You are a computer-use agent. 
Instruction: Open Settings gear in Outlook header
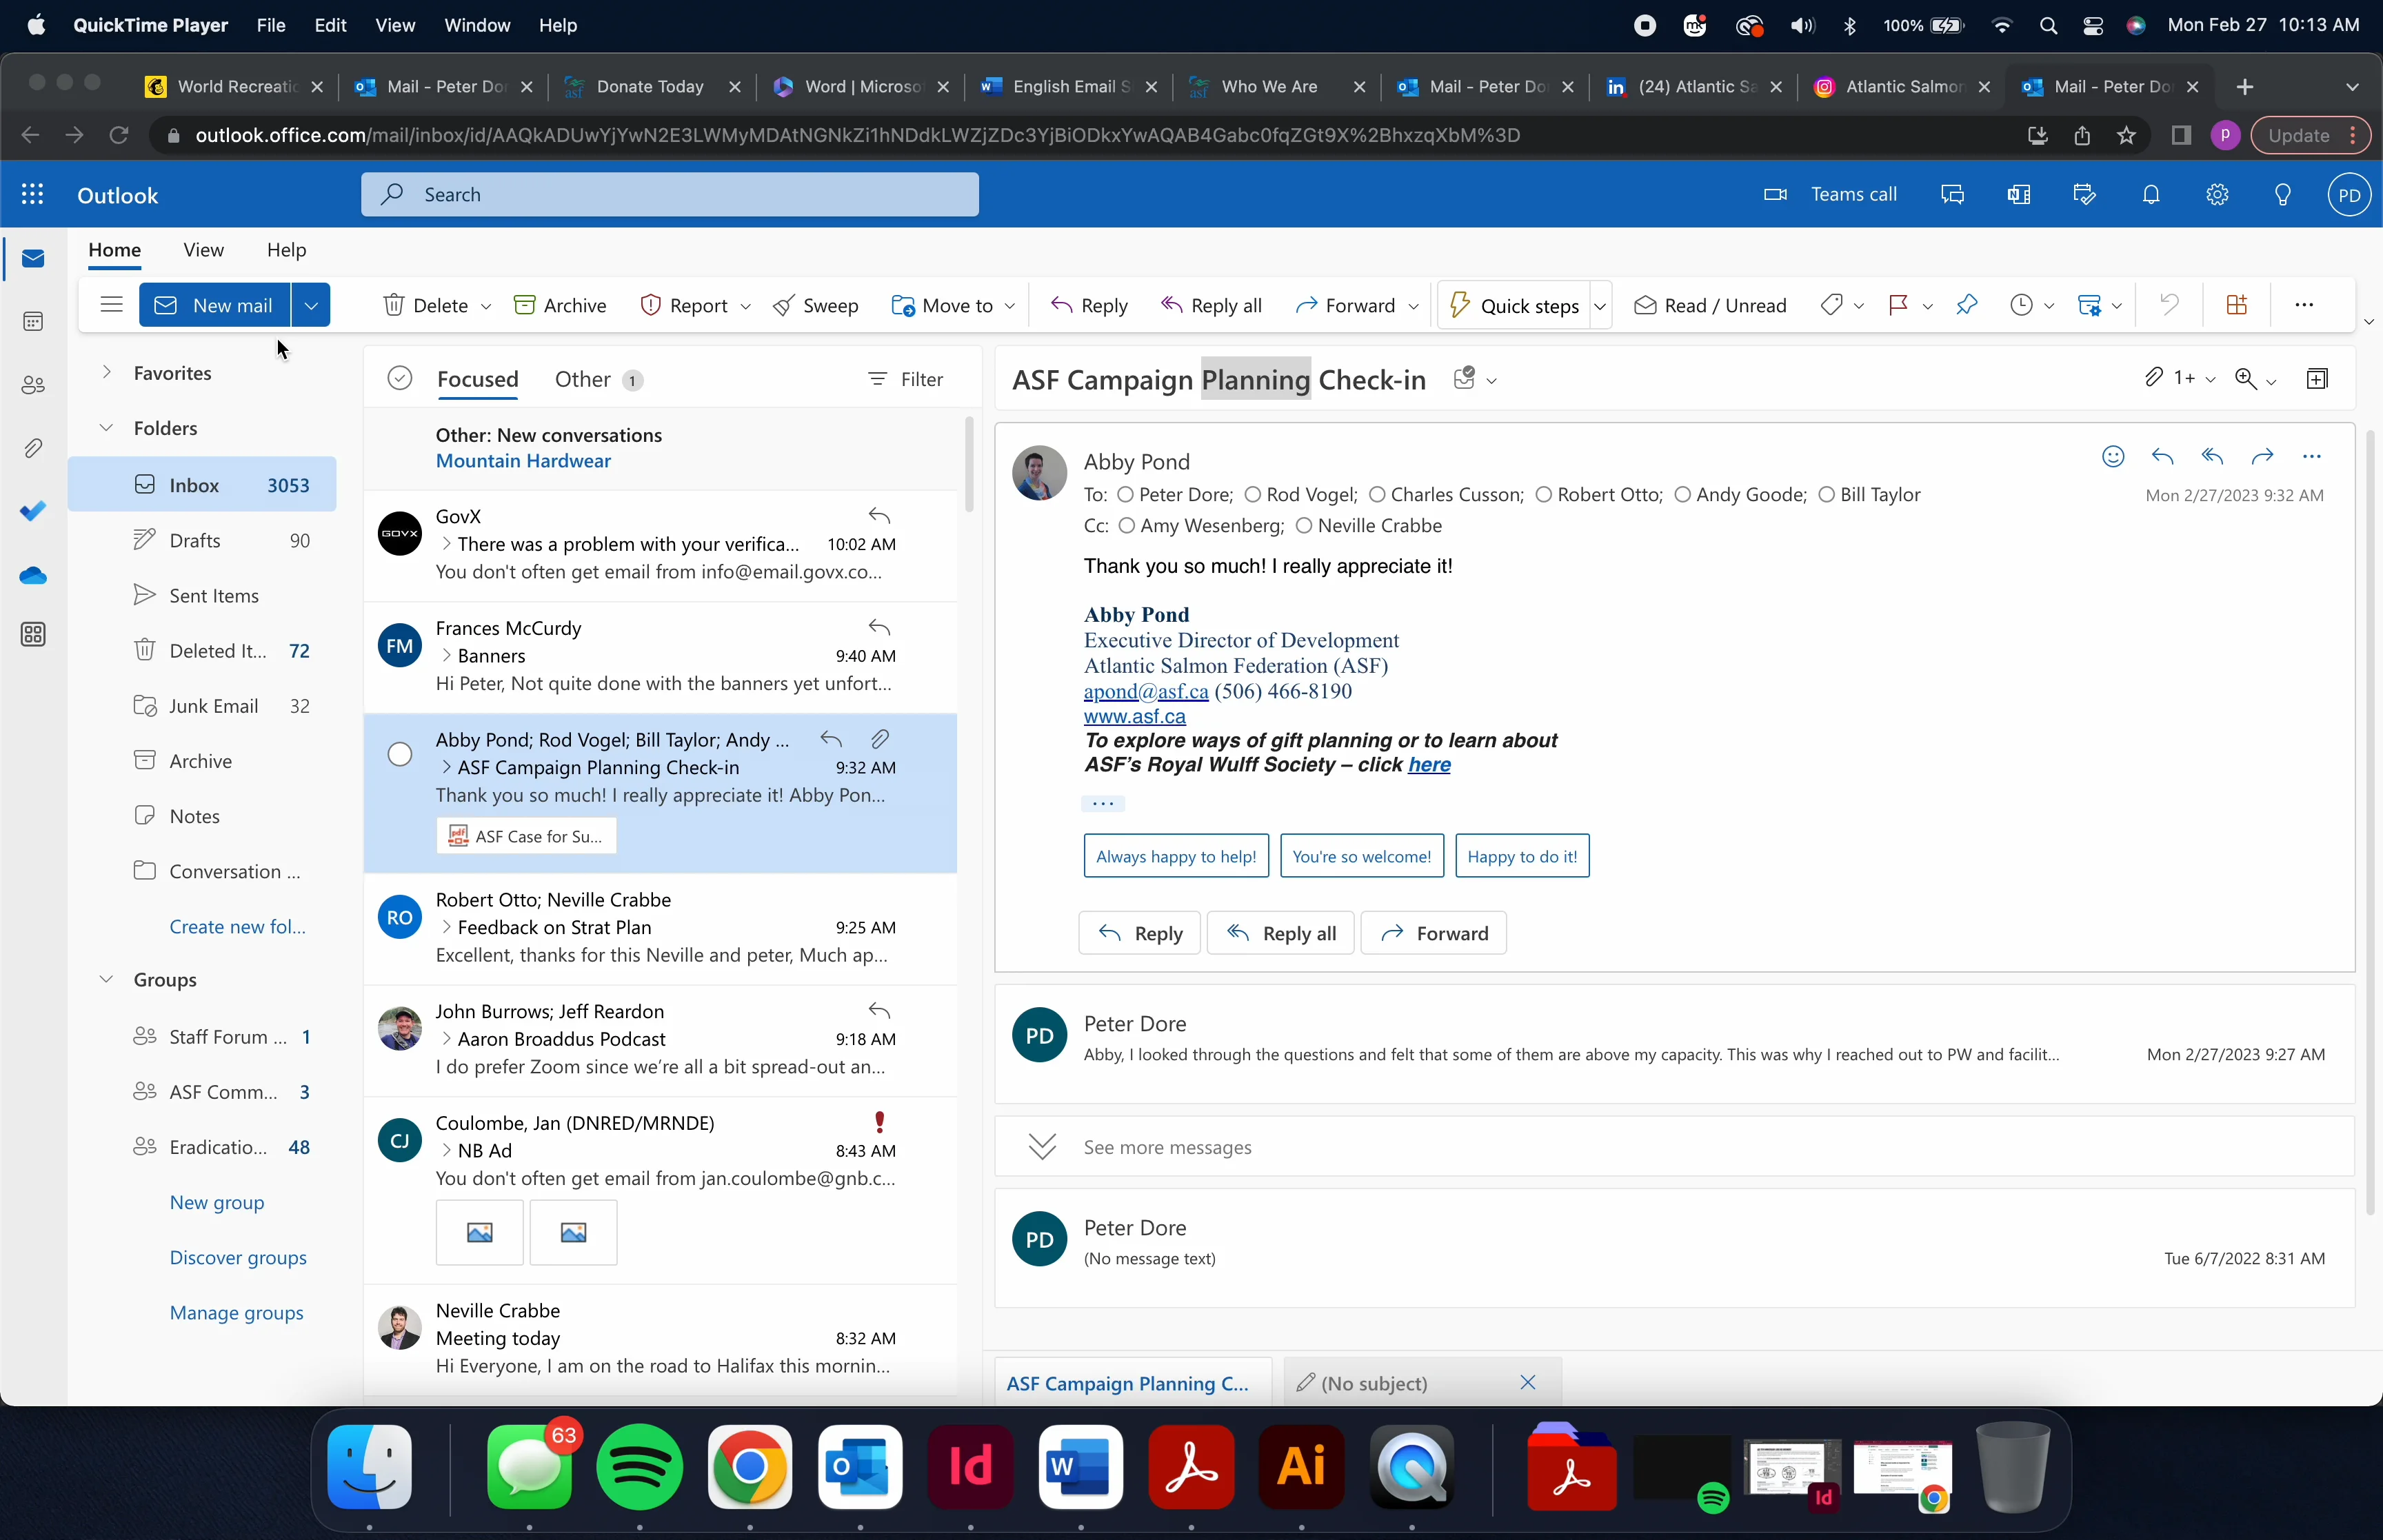[x=2217, y=195]
